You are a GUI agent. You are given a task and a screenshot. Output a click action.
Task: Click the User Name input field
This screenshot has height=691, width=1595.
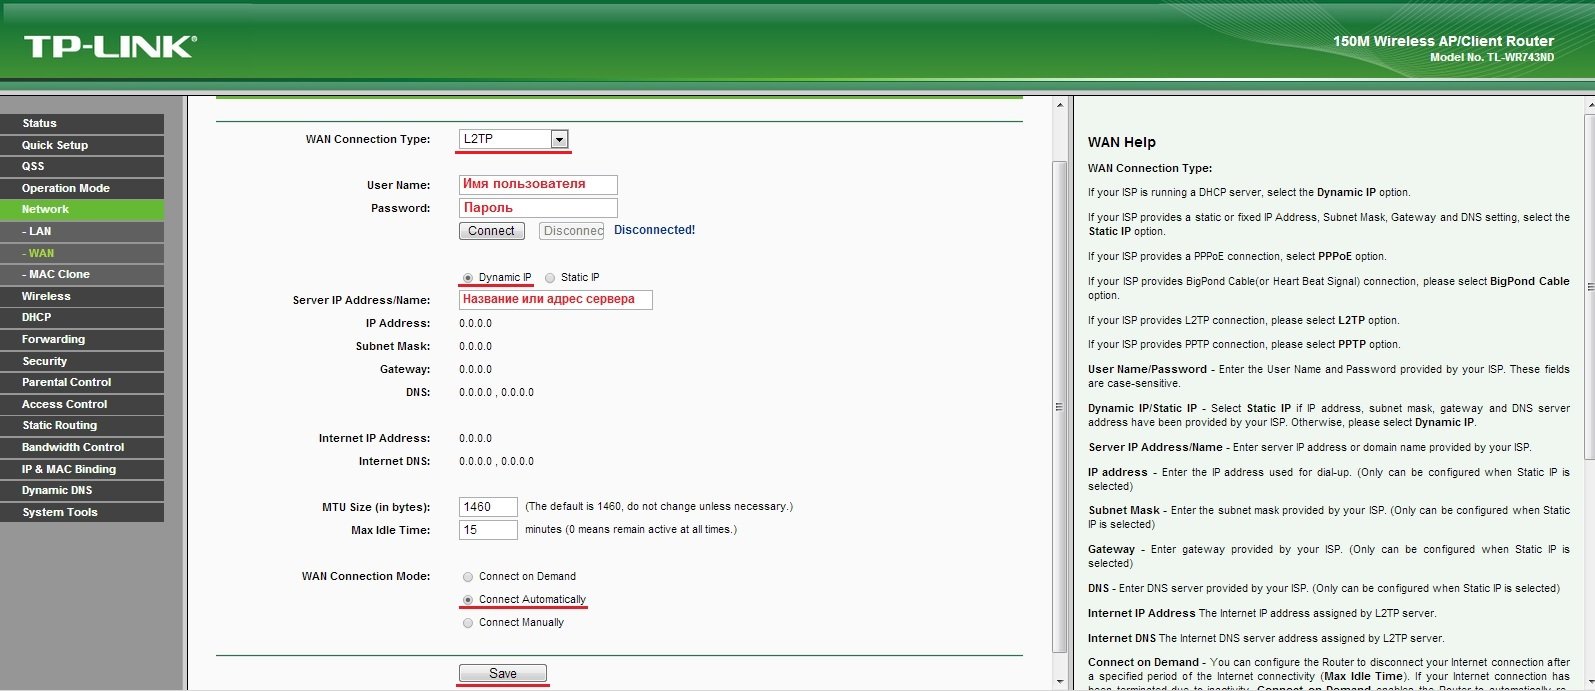[538, 184]
